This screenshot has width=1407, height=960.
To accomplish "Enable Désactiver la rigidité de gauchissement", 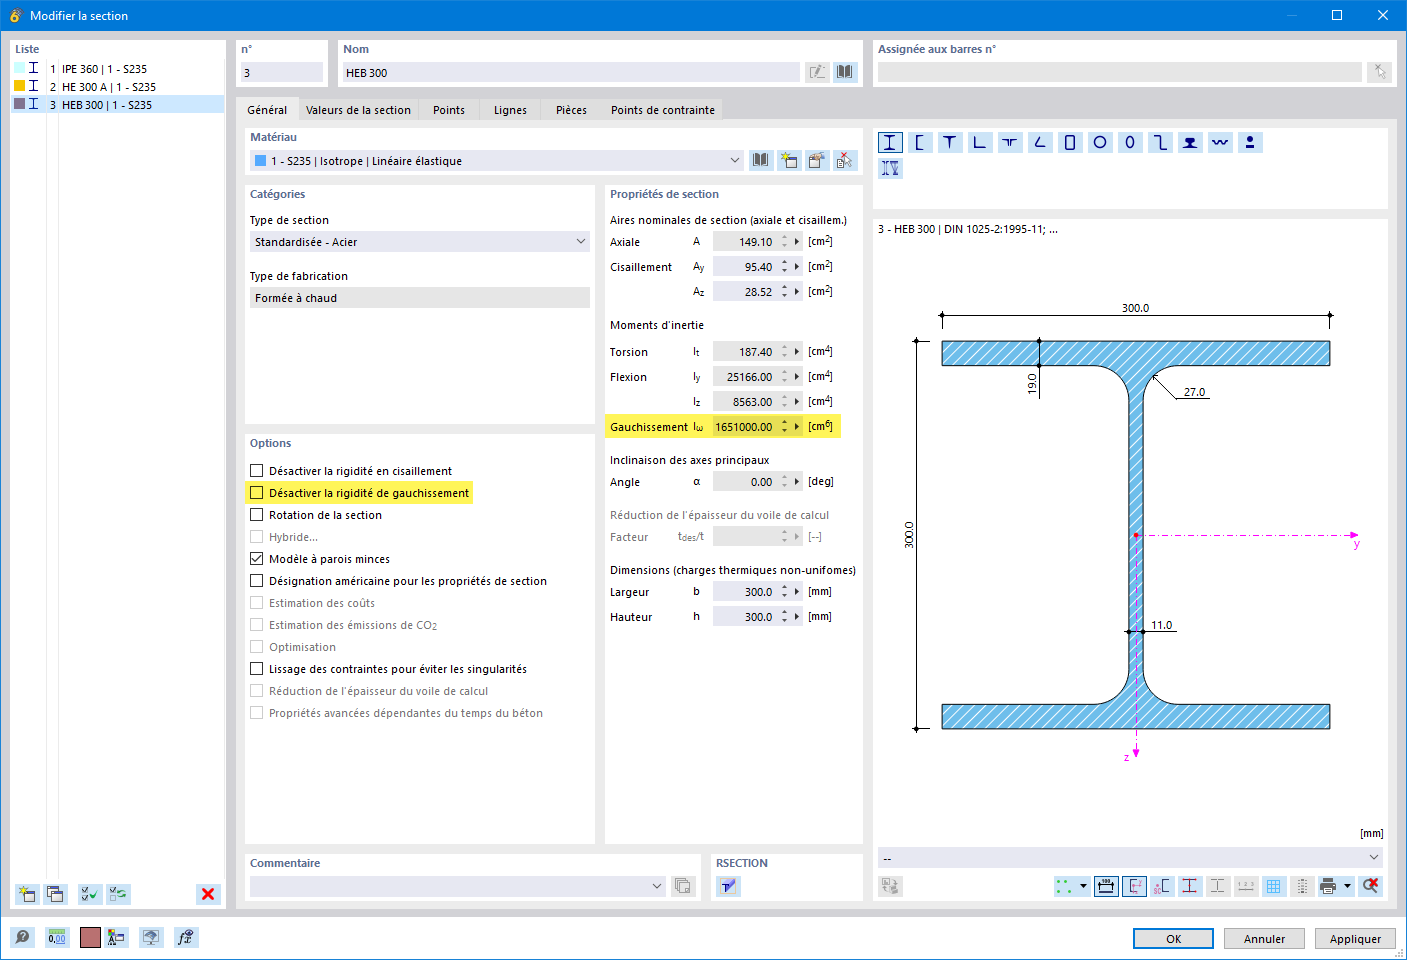I will pyautogui.click(x=257, y=493).
